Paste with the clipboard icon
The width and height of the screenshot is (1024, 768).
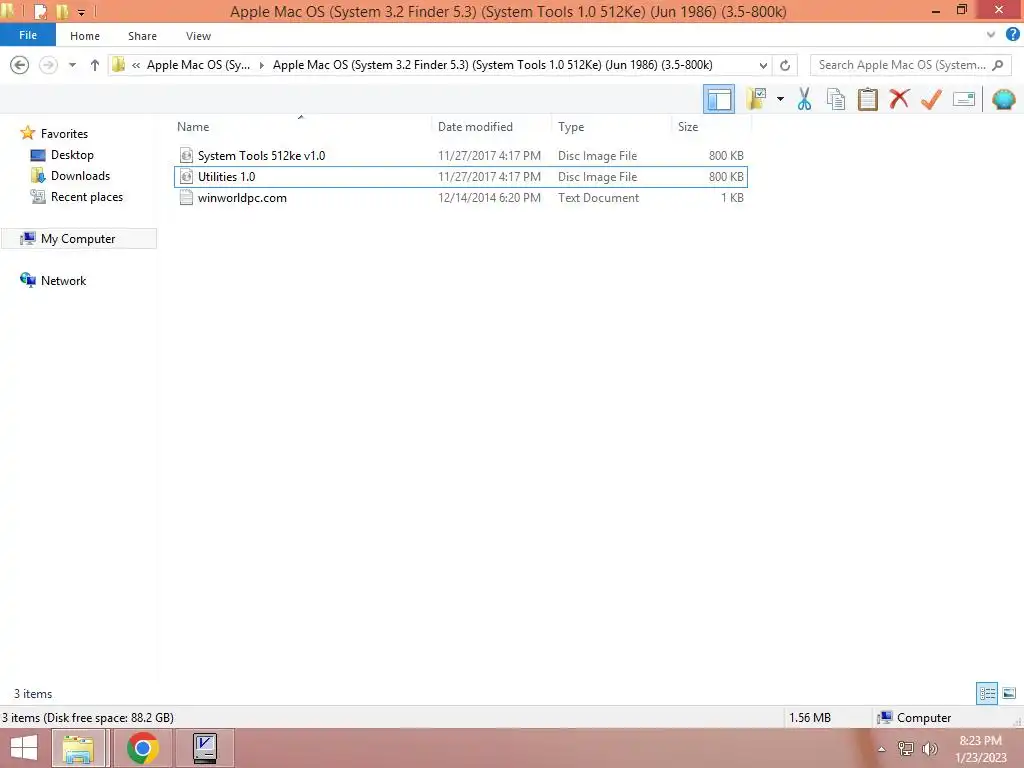point(867,99)
